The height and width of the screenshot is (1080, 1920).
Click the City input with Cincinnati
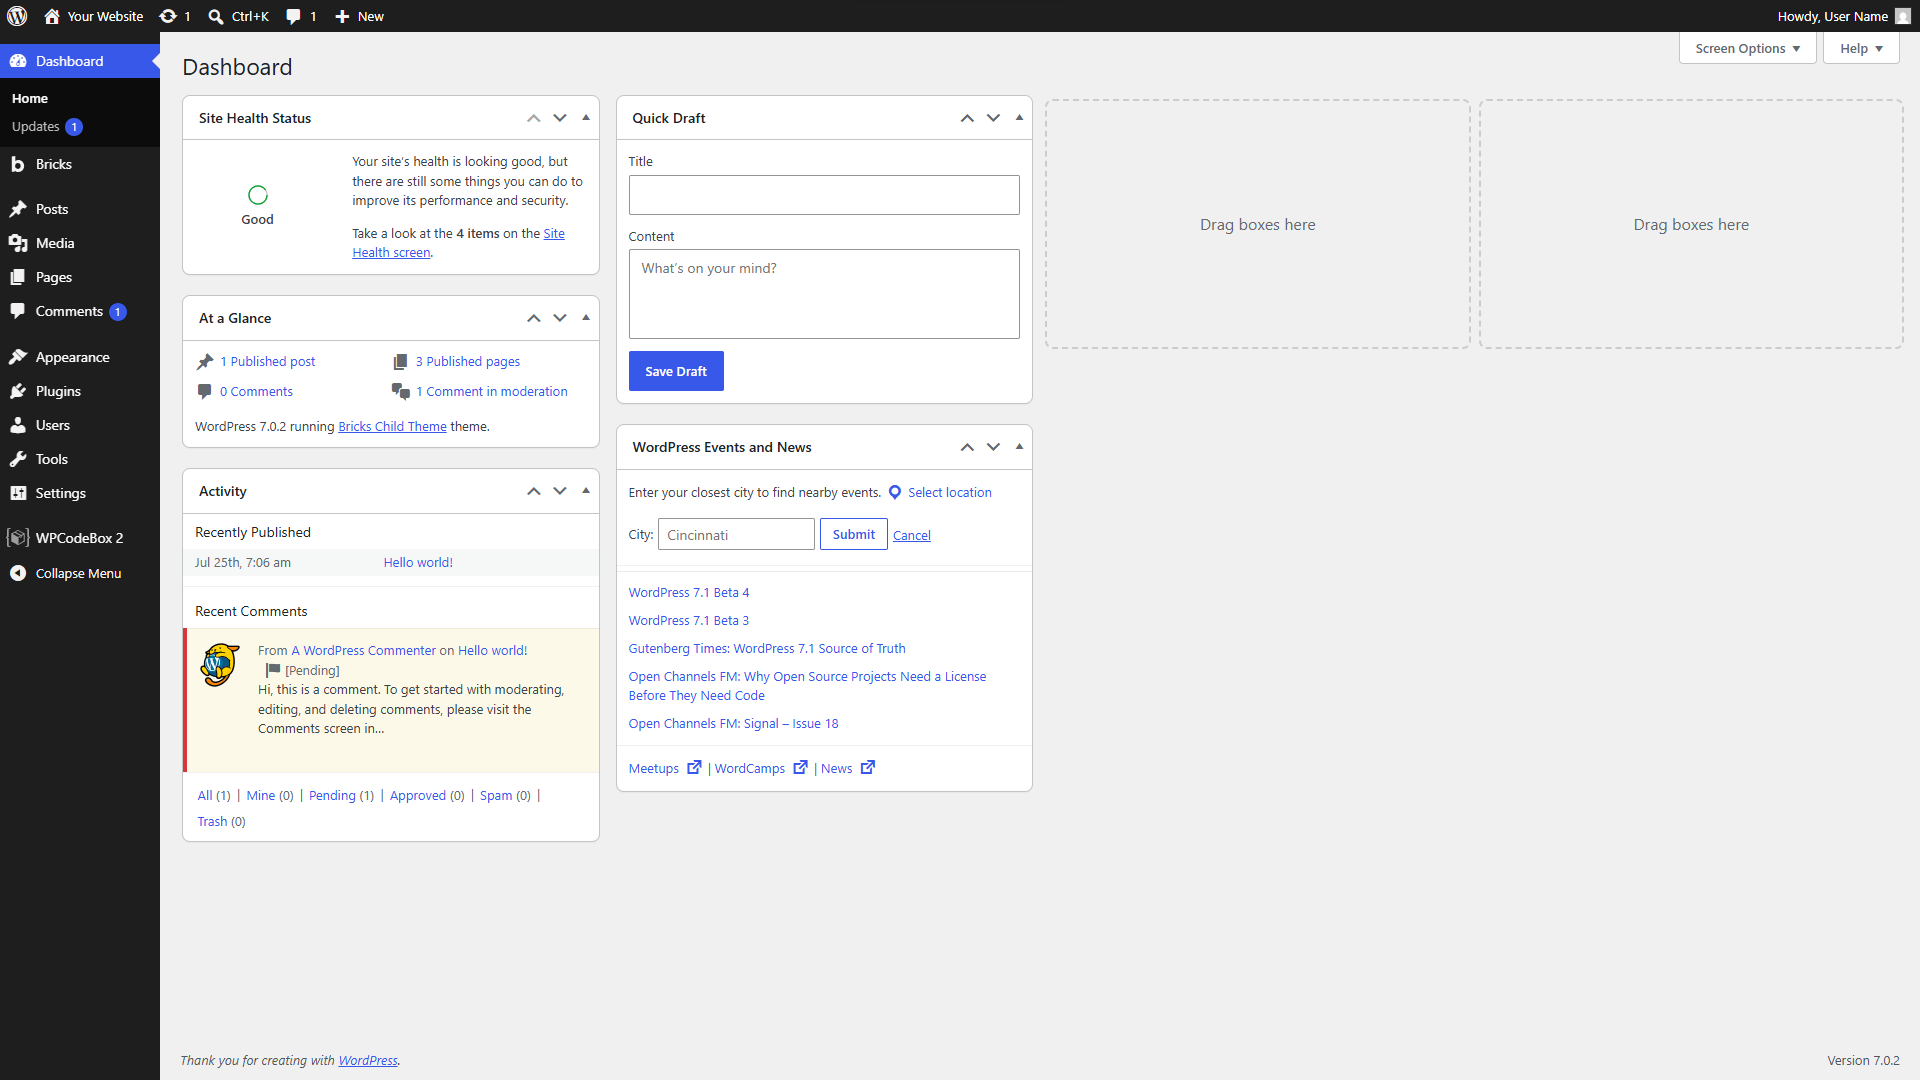pyautogui.click(x=736, y=534)
